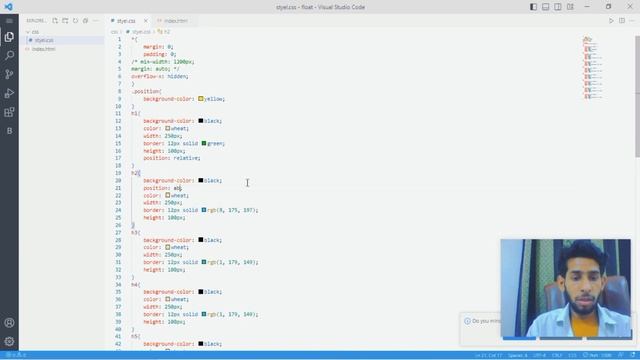Open the Run and Debug view
Viewport: 640px width, 360px height.
tap(9, 93)
